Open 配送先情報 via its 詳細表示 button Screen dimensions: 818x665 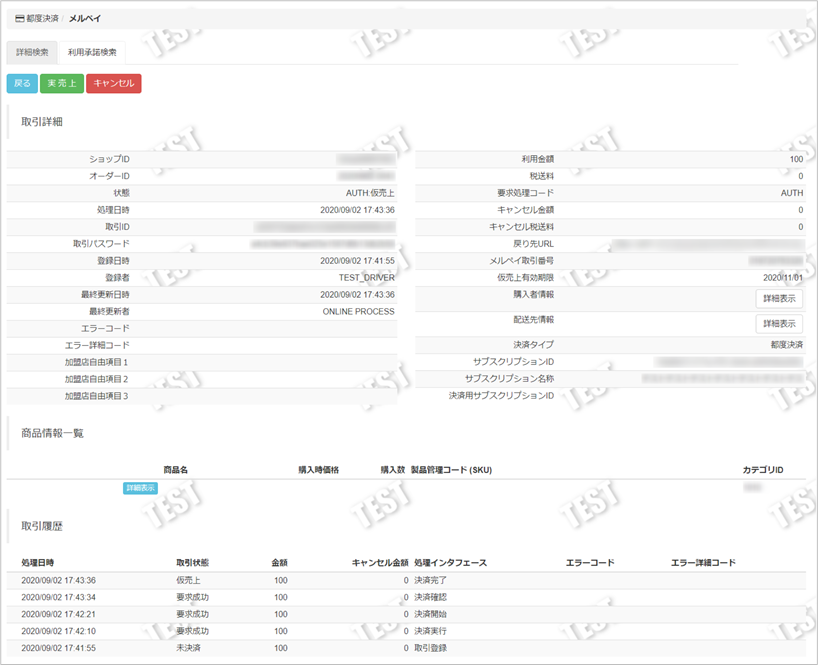pos(778,324)
